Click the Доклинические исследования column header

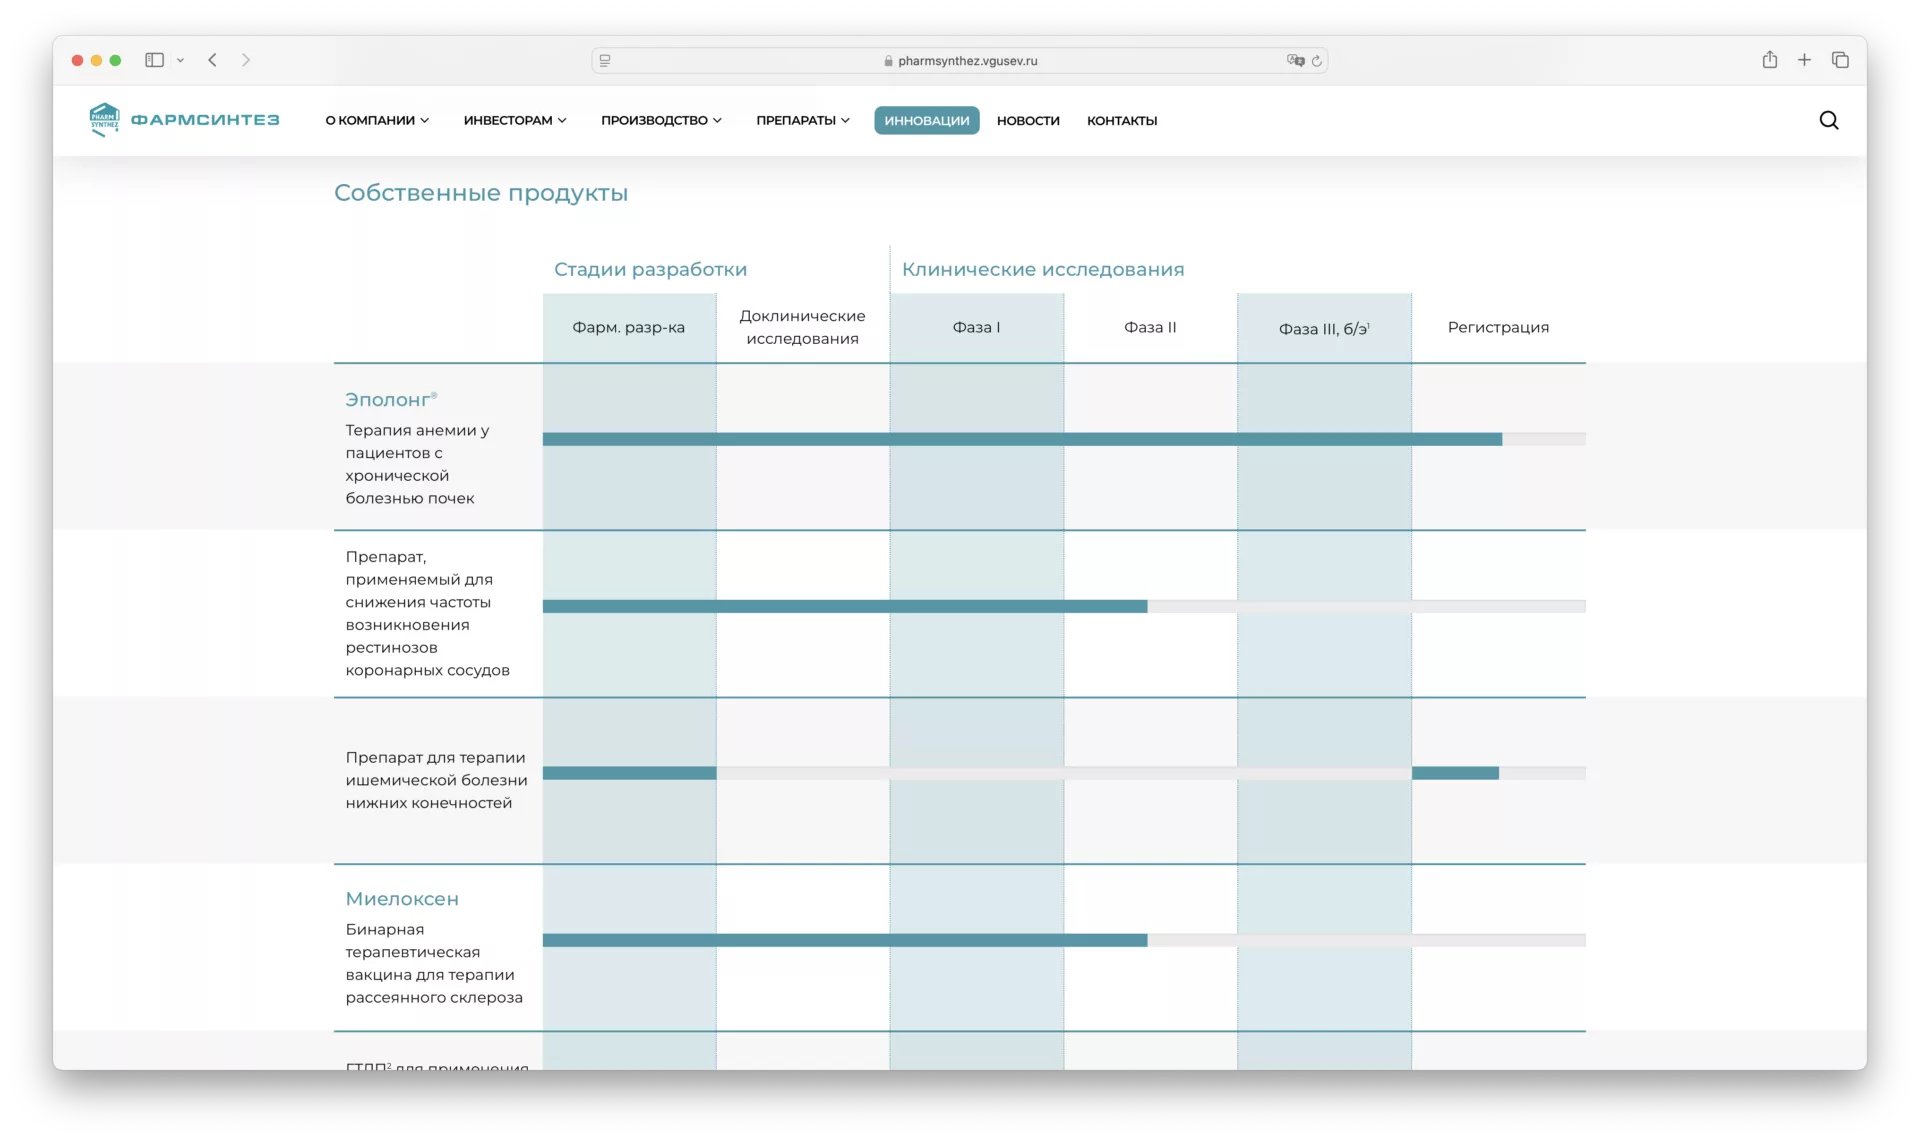pos(802,327)
